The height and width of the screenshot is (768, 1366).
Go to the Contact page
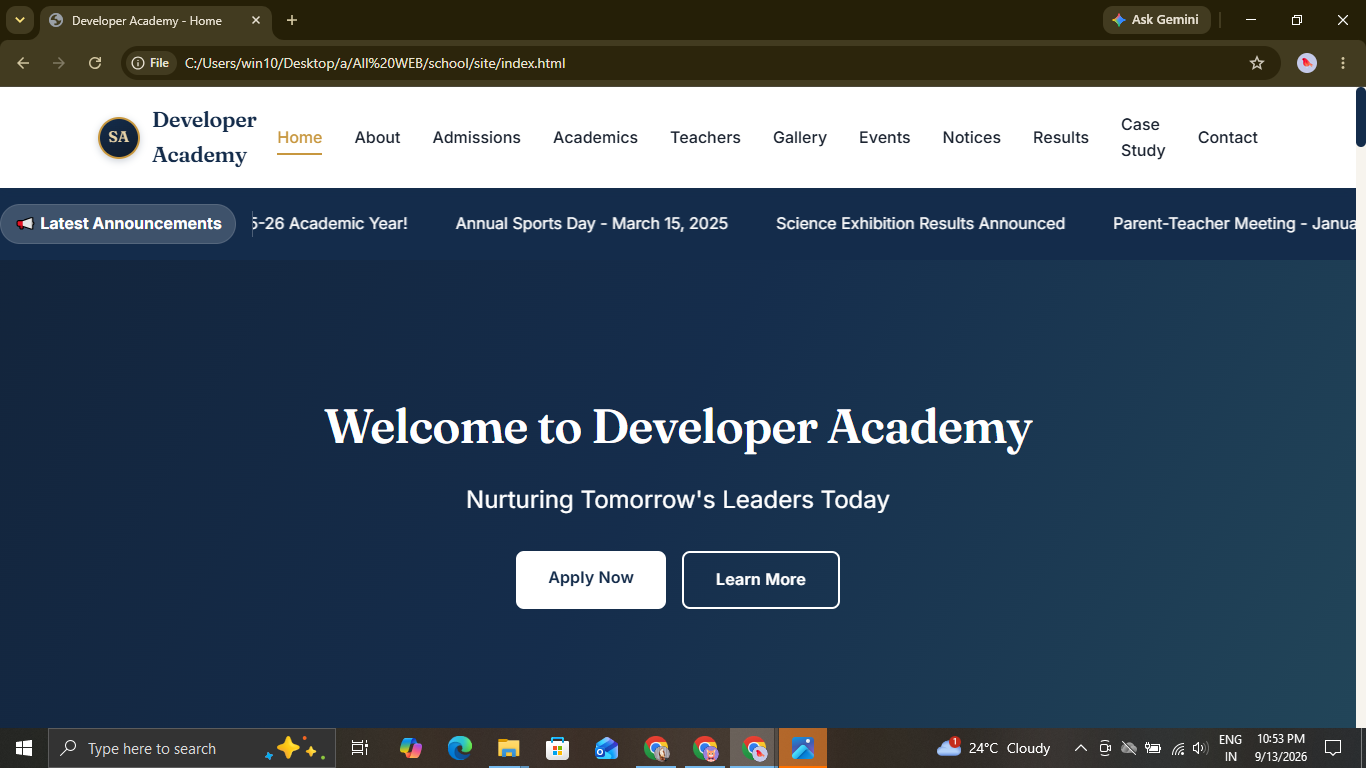[1228, 138]
